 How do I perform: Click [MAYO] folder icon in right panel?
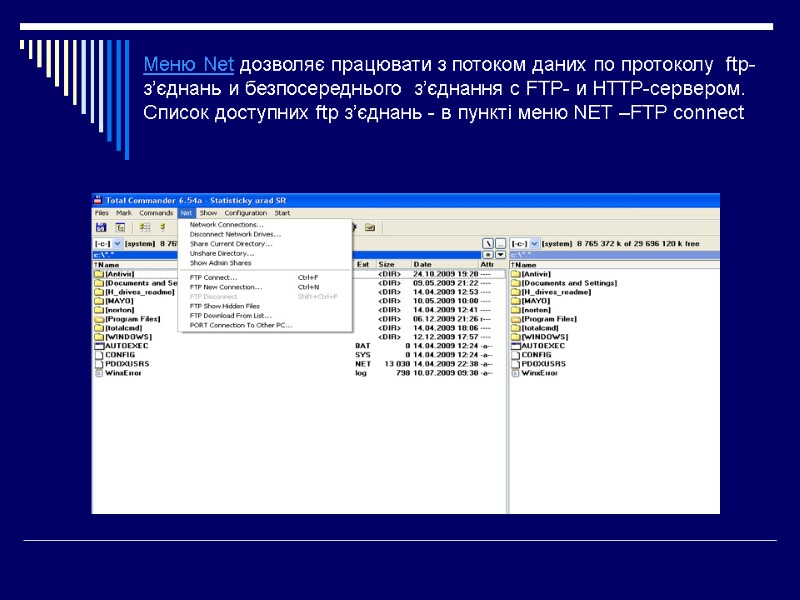pos(515,301)
